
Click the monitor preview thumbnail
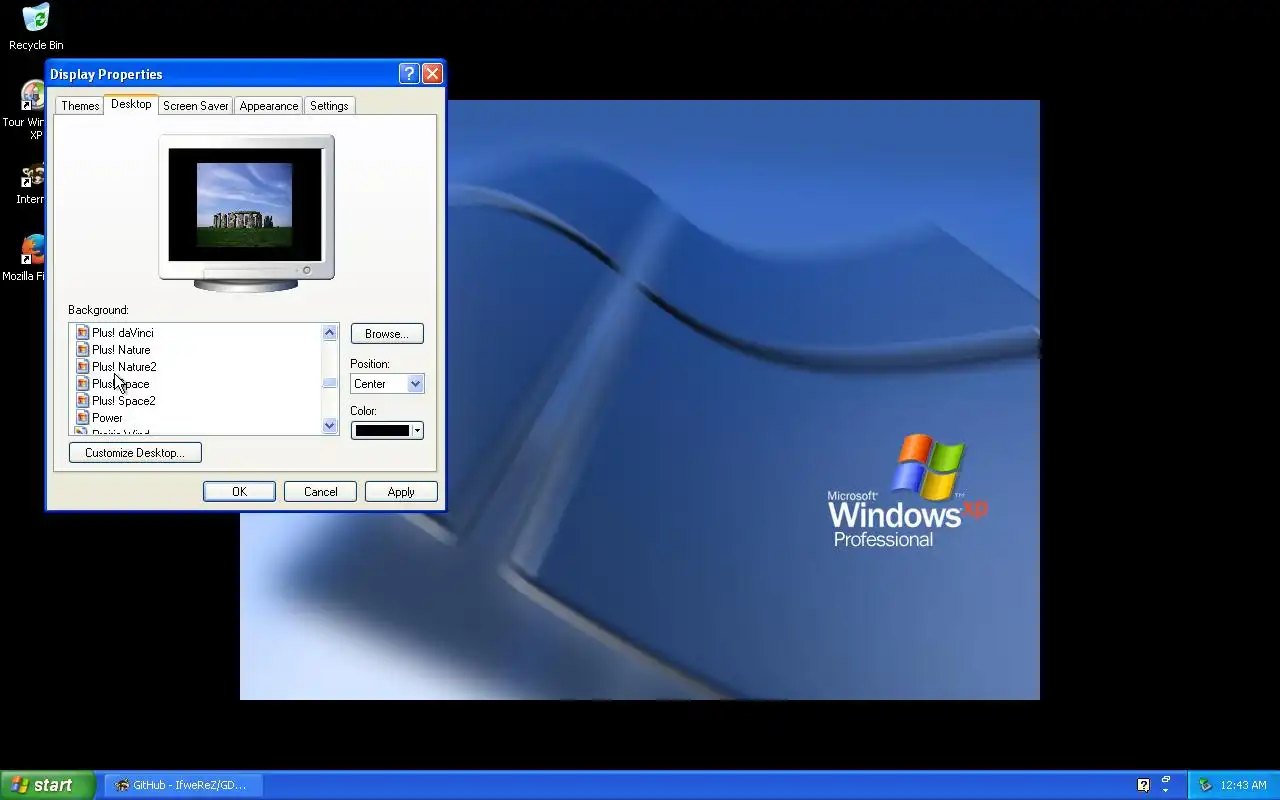[245, 205]
